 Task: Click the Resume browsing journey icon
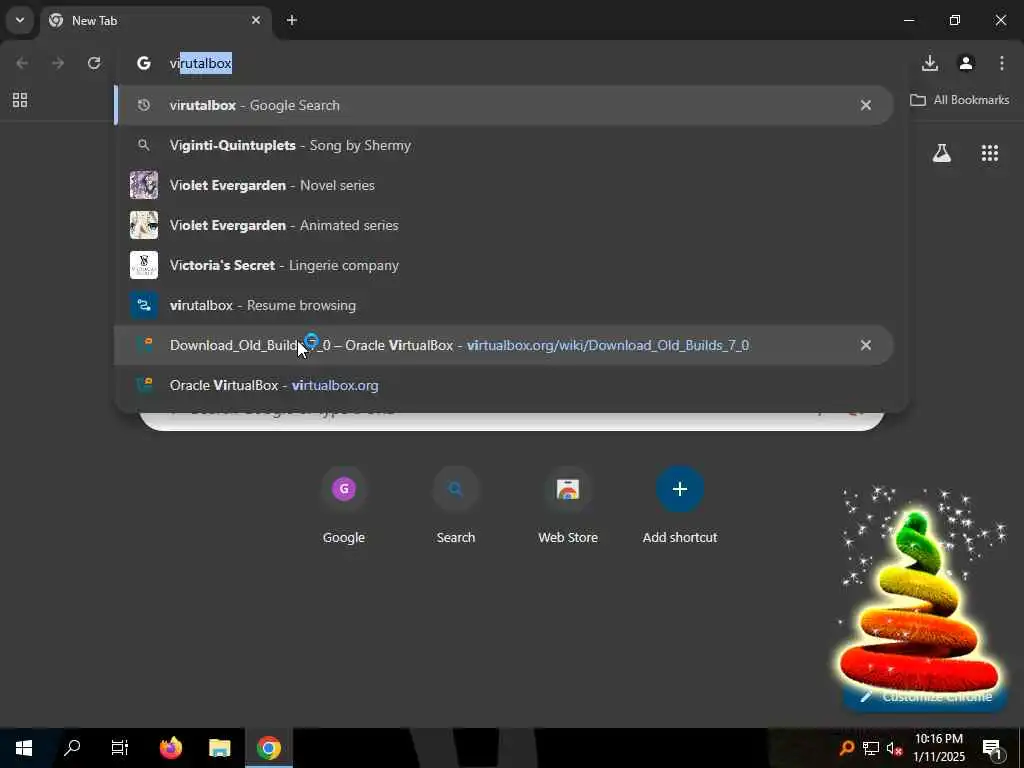coord(144,305)
